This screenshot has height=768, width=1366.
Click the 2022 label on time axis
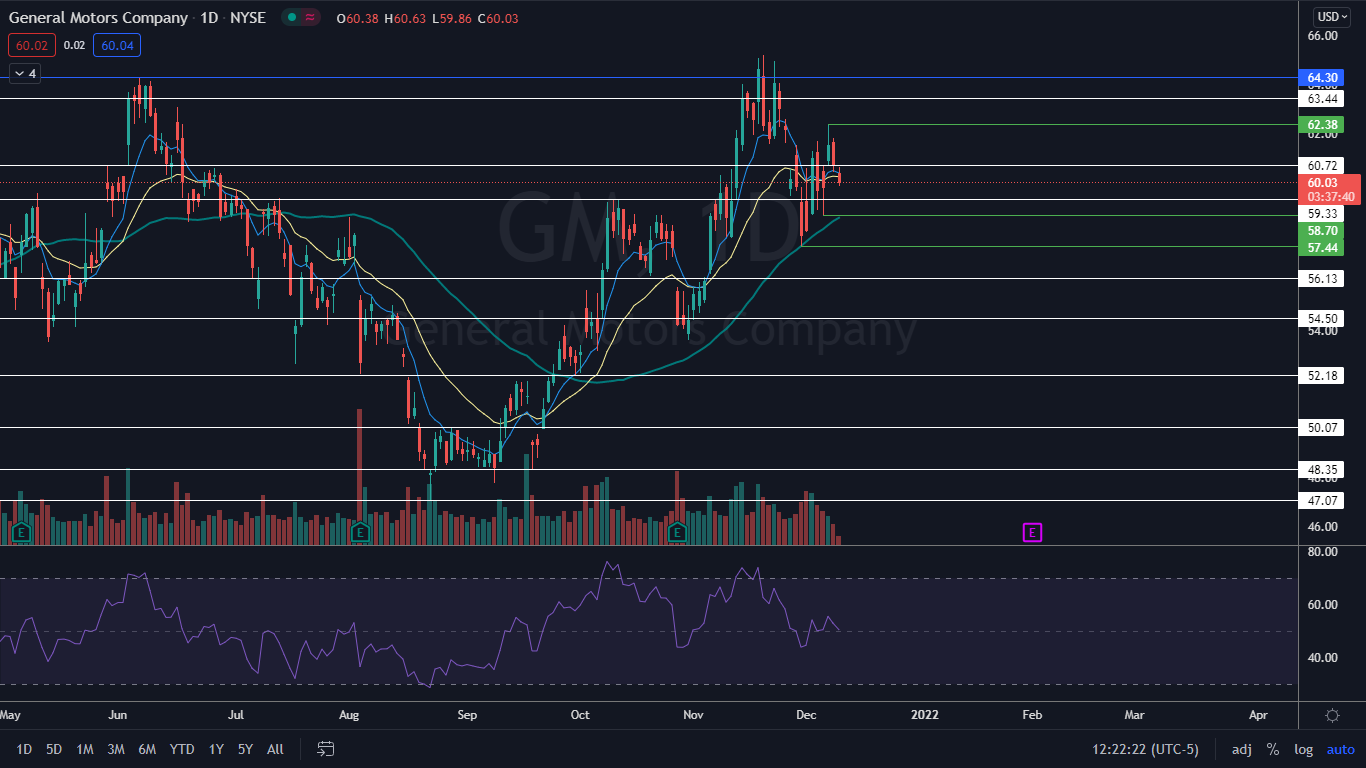[925, 715]
